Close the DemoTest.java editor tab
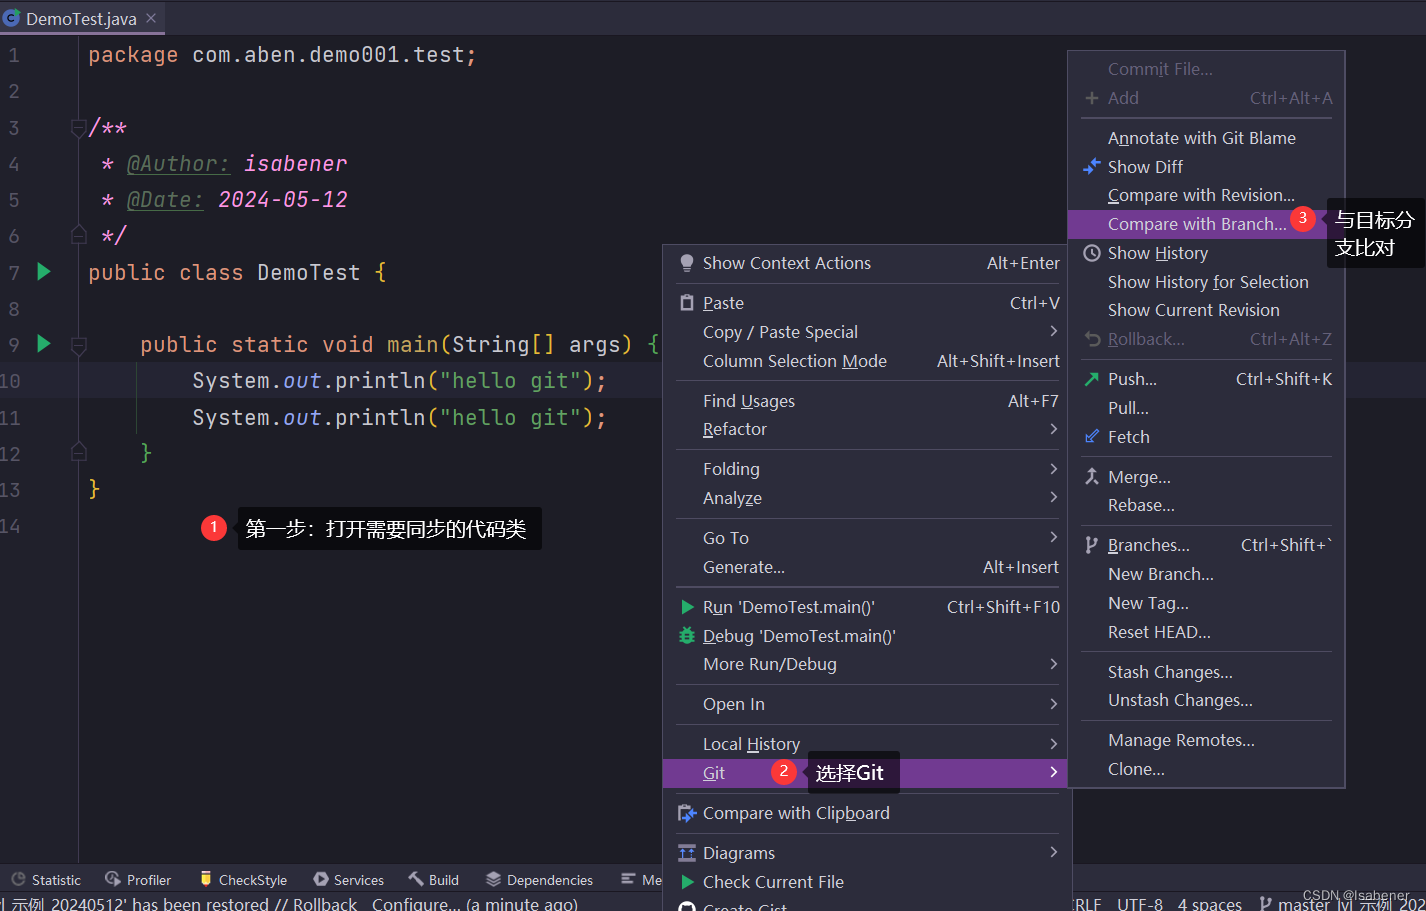The height and width of the screenshot is (911, 1426). [x=151, y=18]
